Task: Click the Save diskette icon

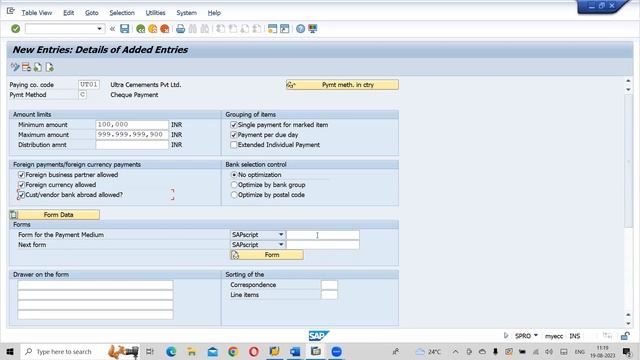Action: pos(124,29)
